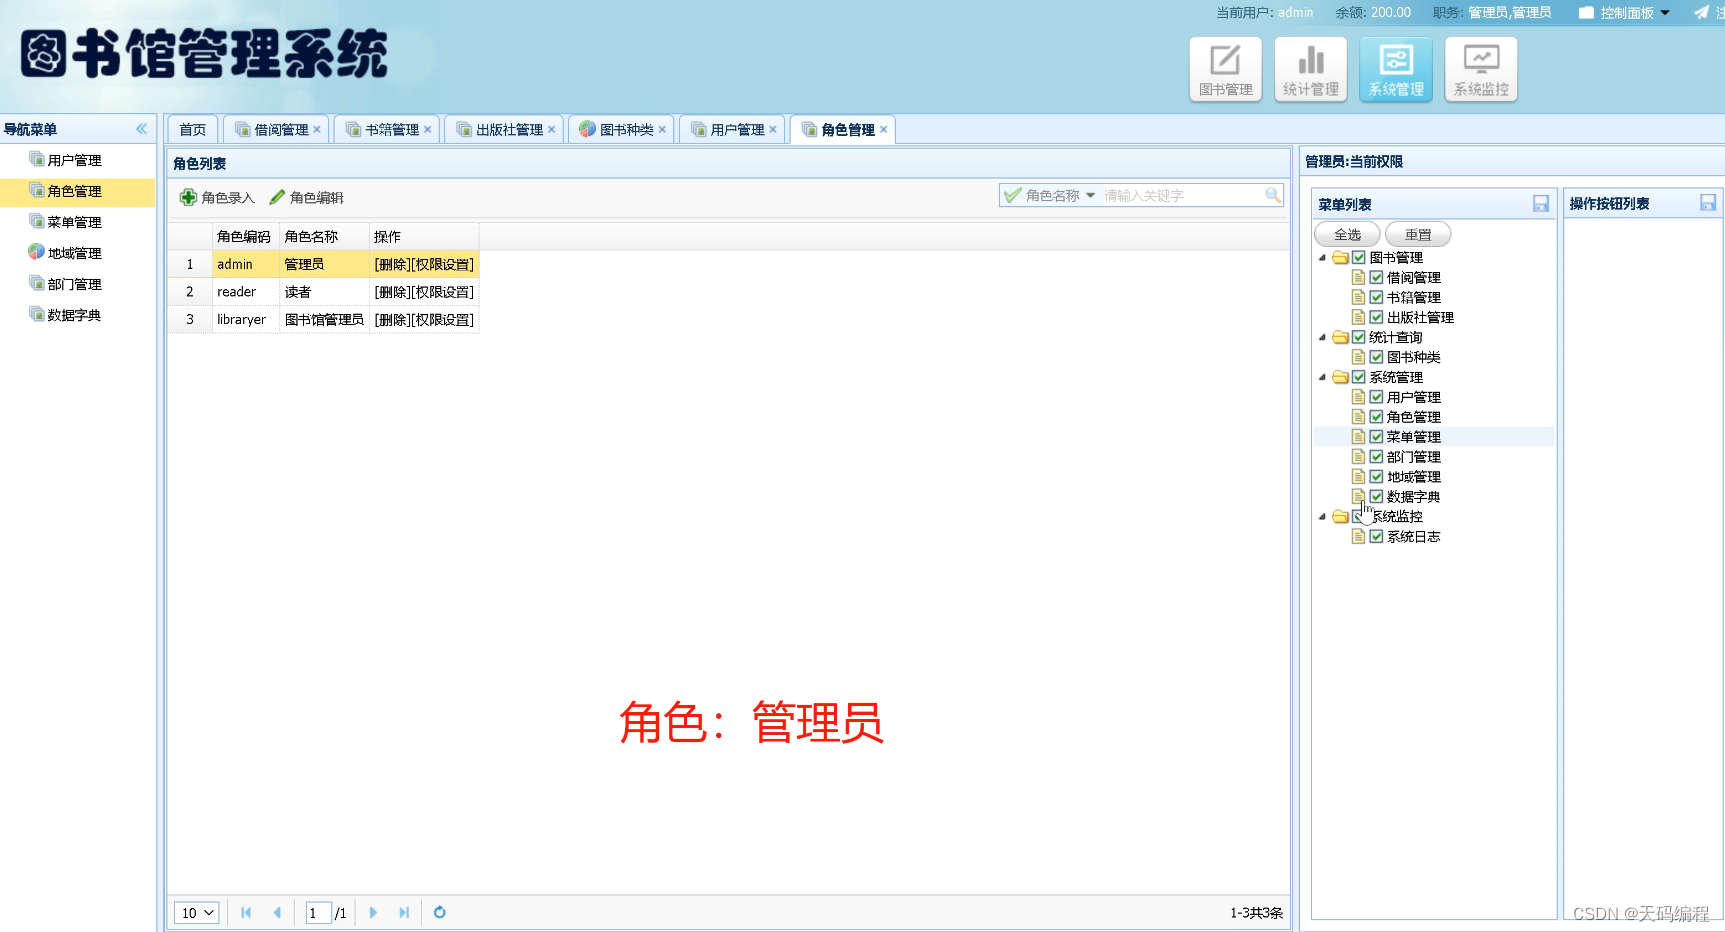Toggle the 数据字典 checkbox in tree
Viewport: 1725px width, 932px height.
(x=1377, y=497)
